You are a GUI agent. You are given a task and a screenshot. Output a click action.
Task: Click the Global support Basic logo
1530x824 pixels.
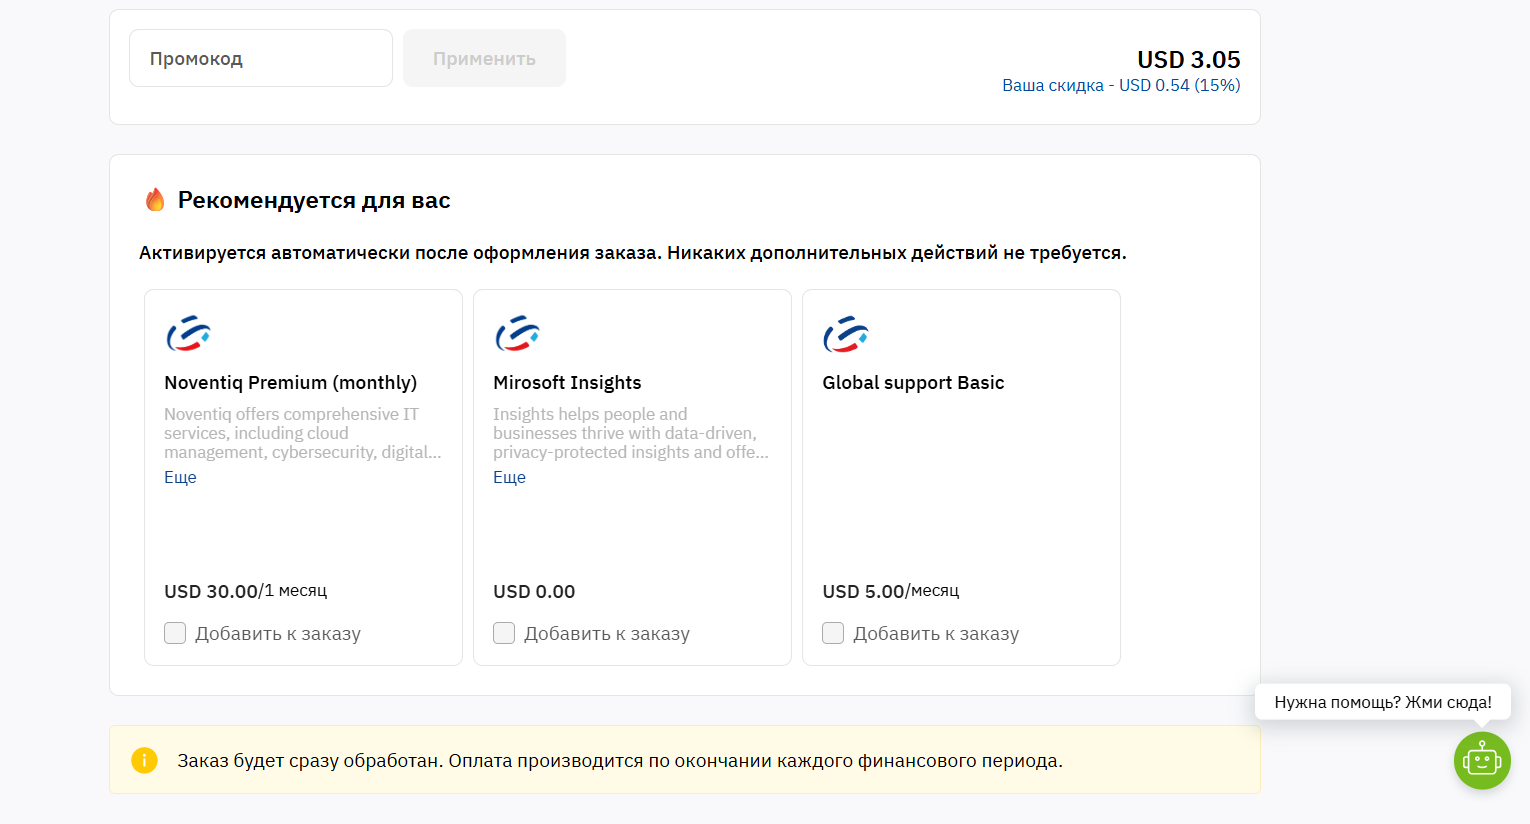tap(846, 334)
